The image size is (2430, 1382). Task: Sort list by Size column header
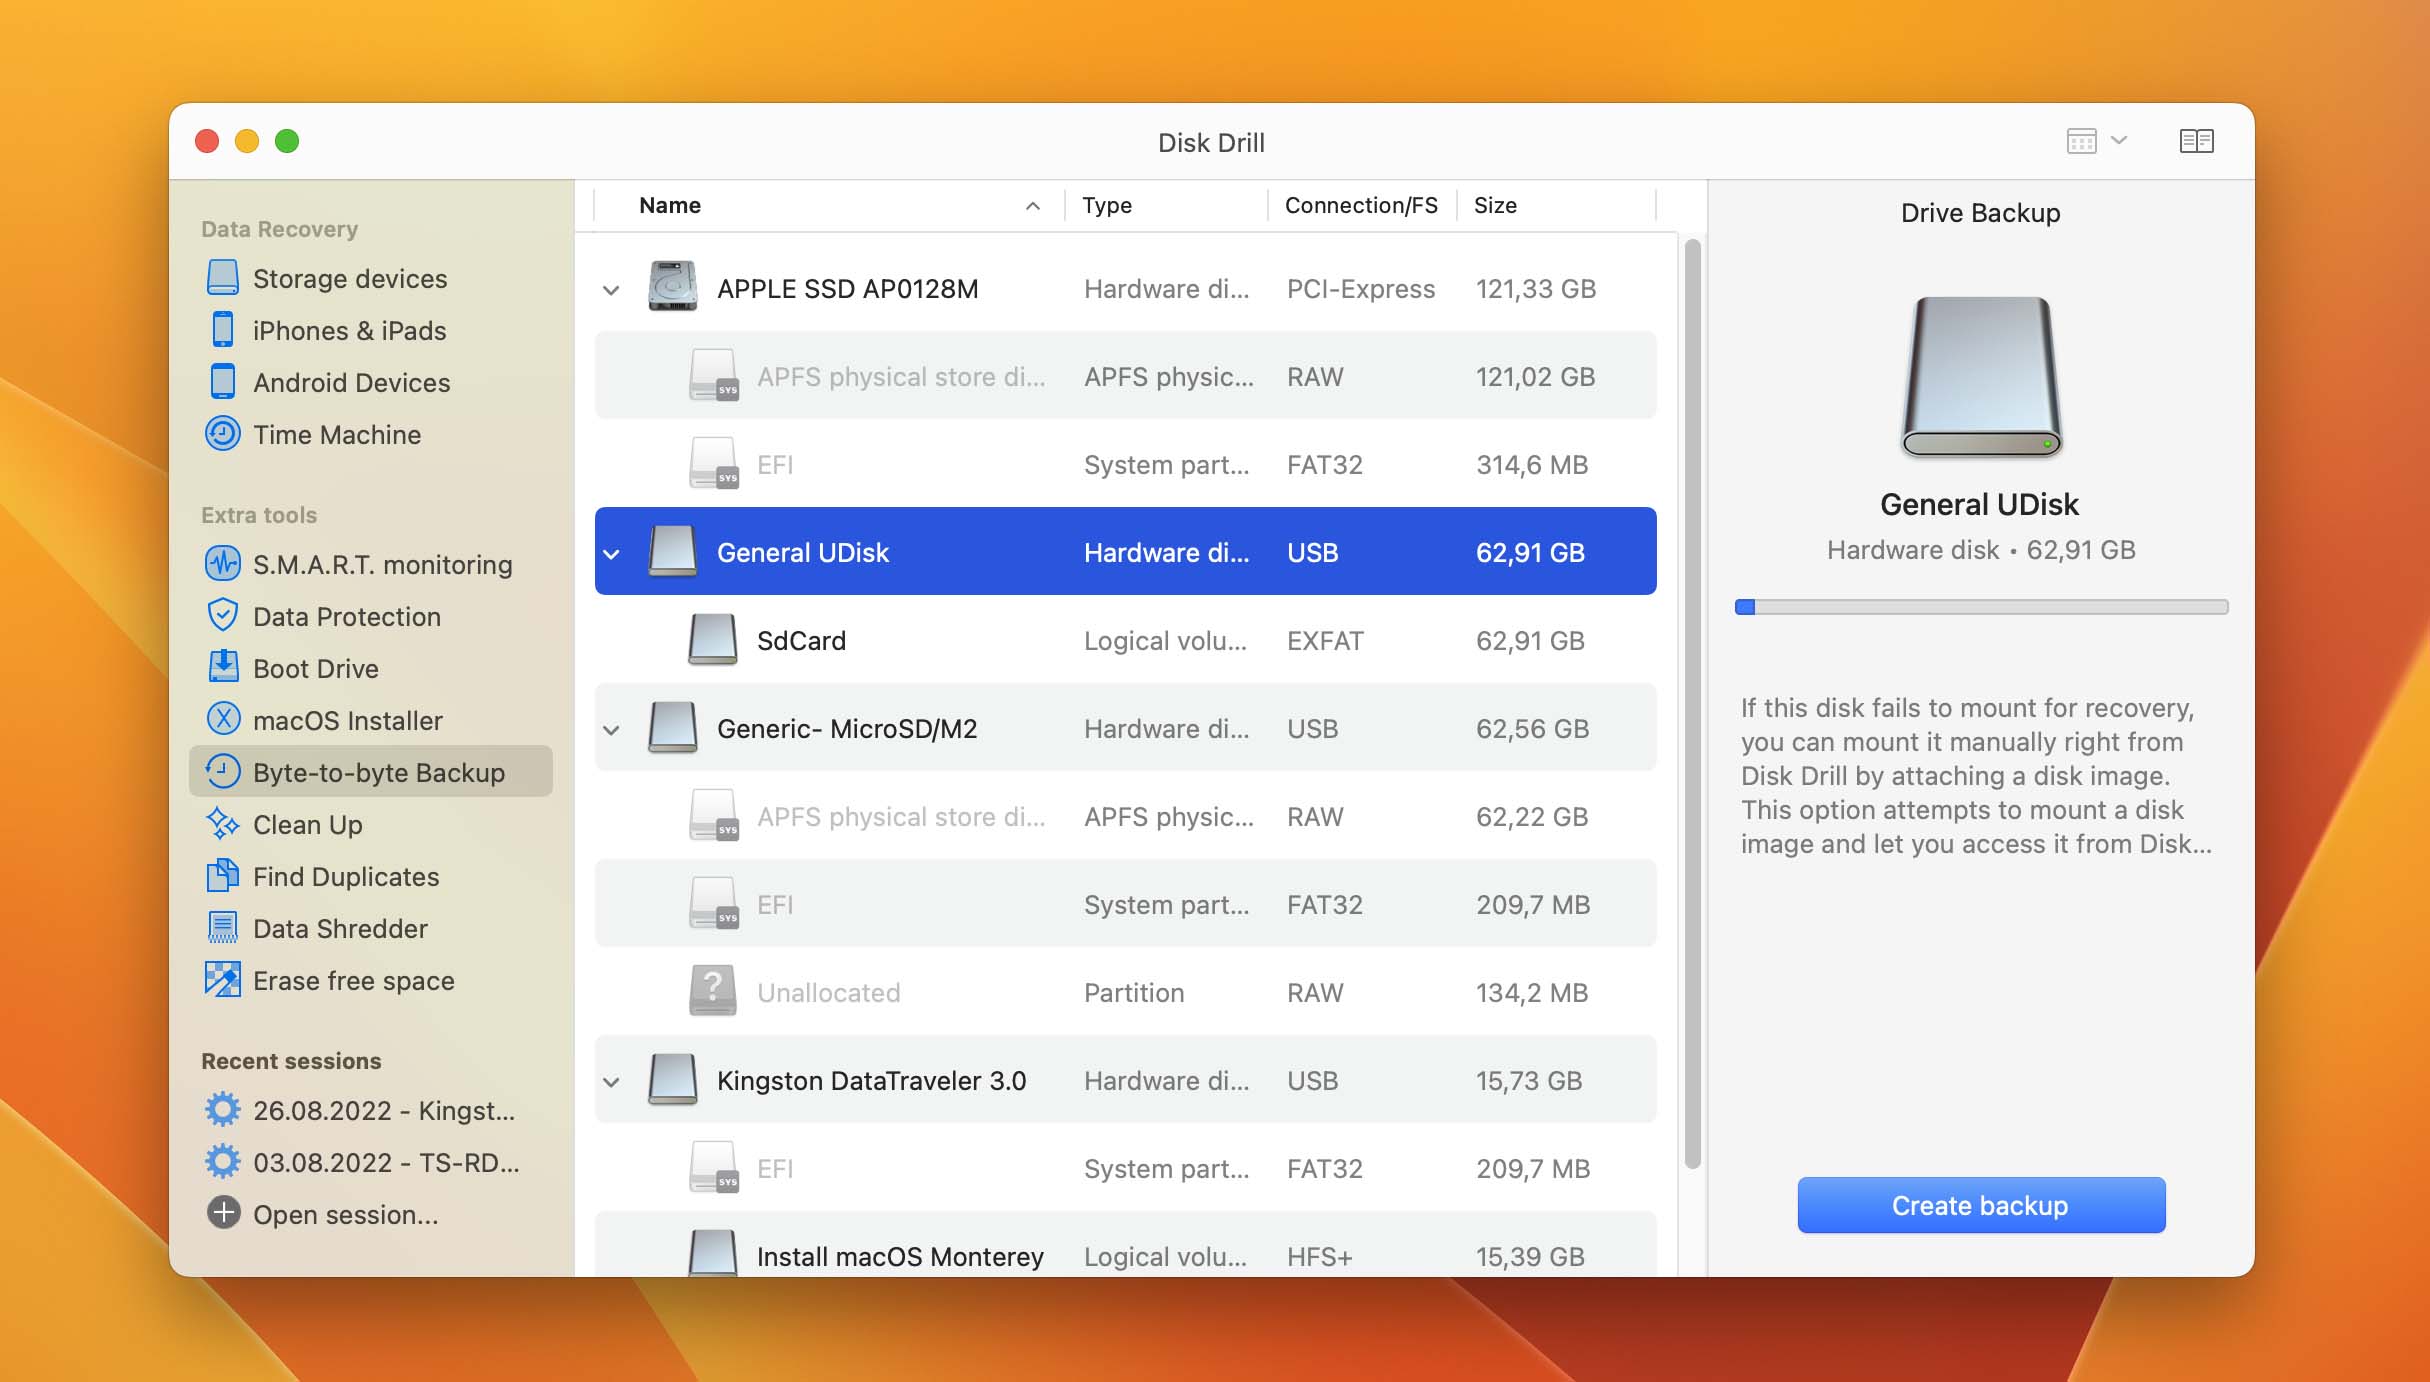coord(1557,205)
